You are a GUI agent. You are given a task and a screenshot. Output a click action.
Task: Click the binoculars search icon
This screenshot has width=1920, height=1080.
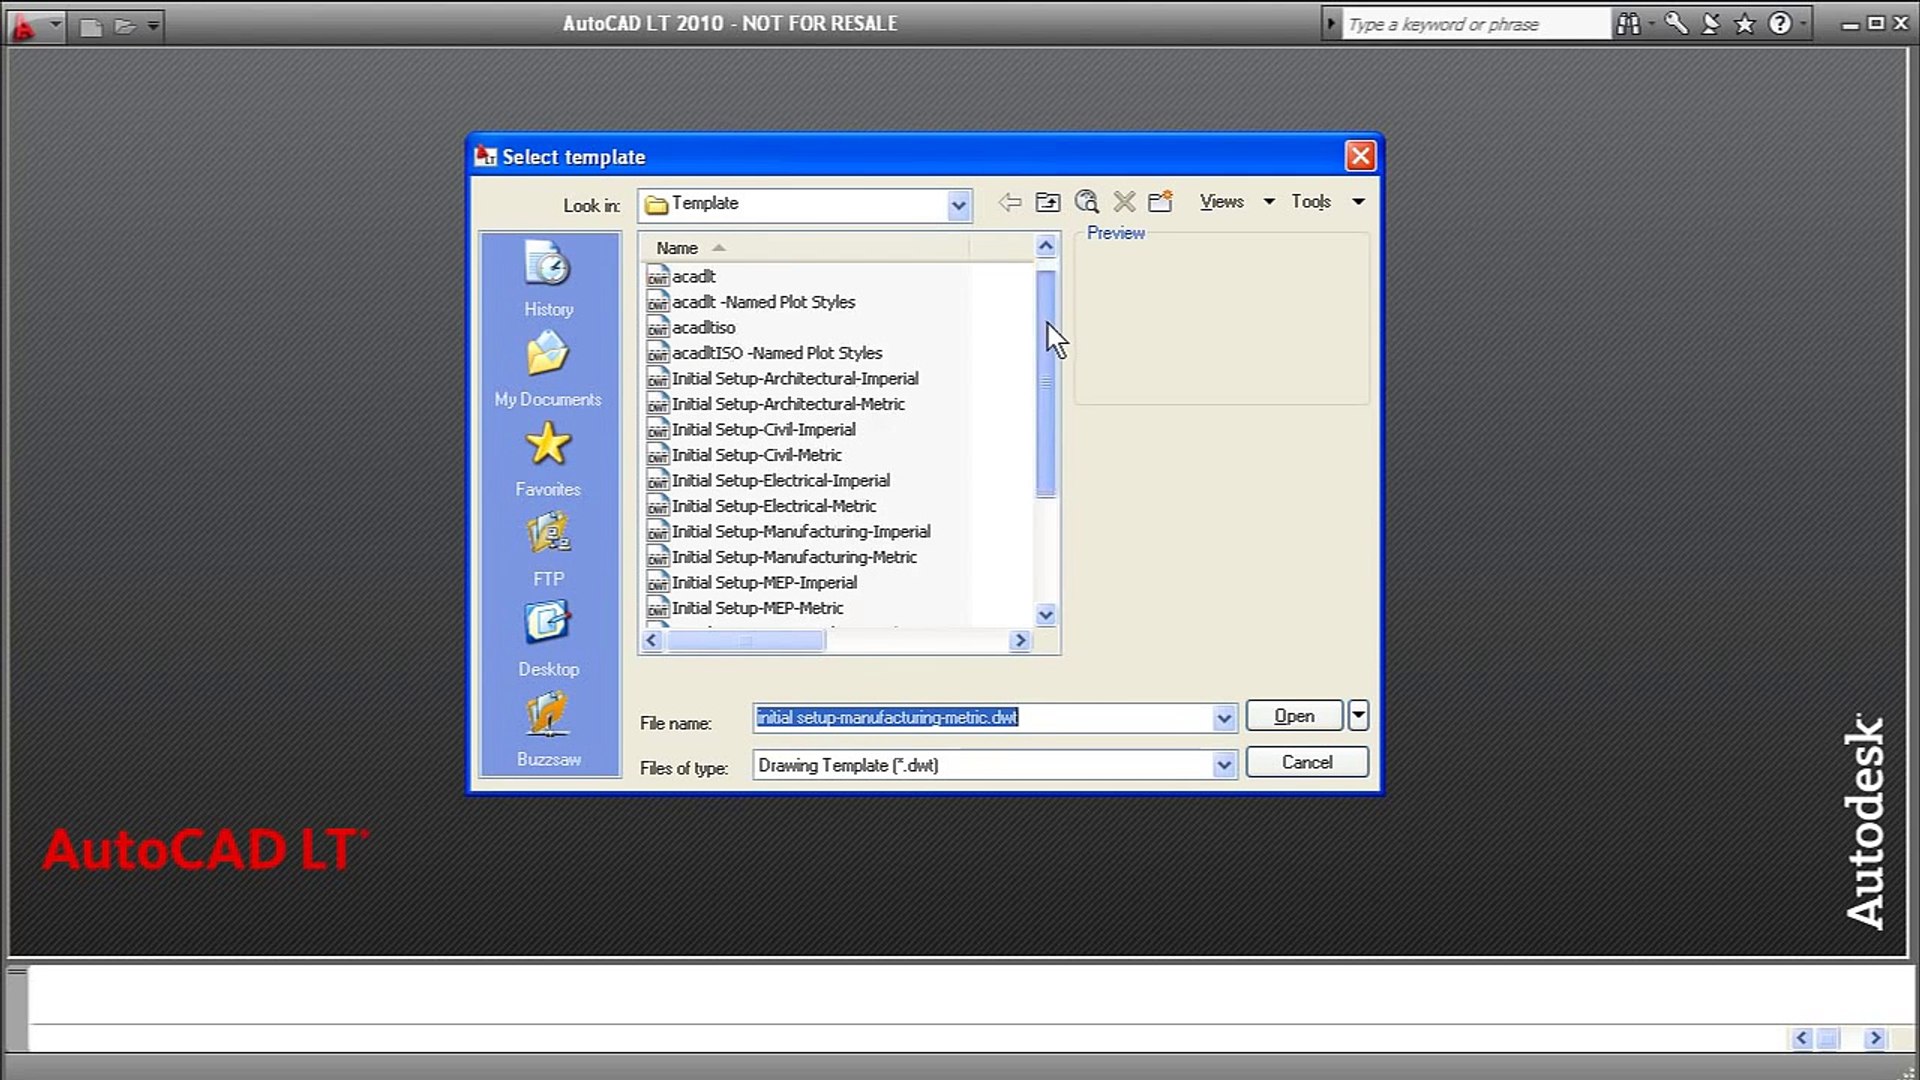pyautogui.click(x=1628, y=24)
